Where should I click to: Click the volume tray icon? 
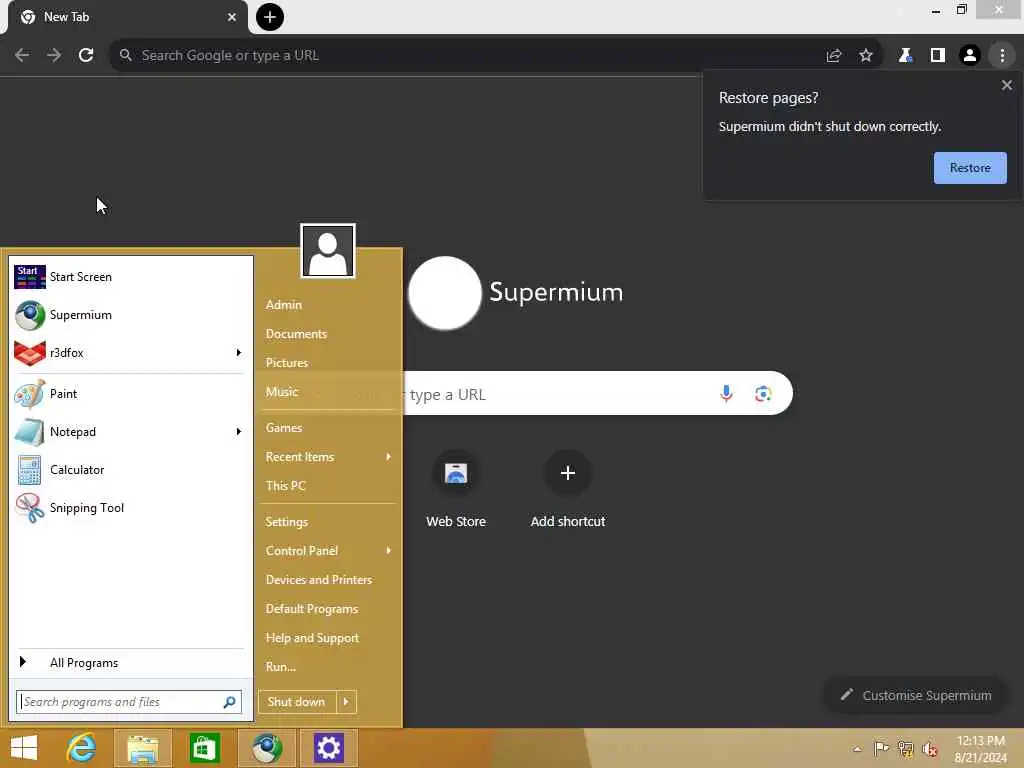pyautogui.click(x=930, y=748)
